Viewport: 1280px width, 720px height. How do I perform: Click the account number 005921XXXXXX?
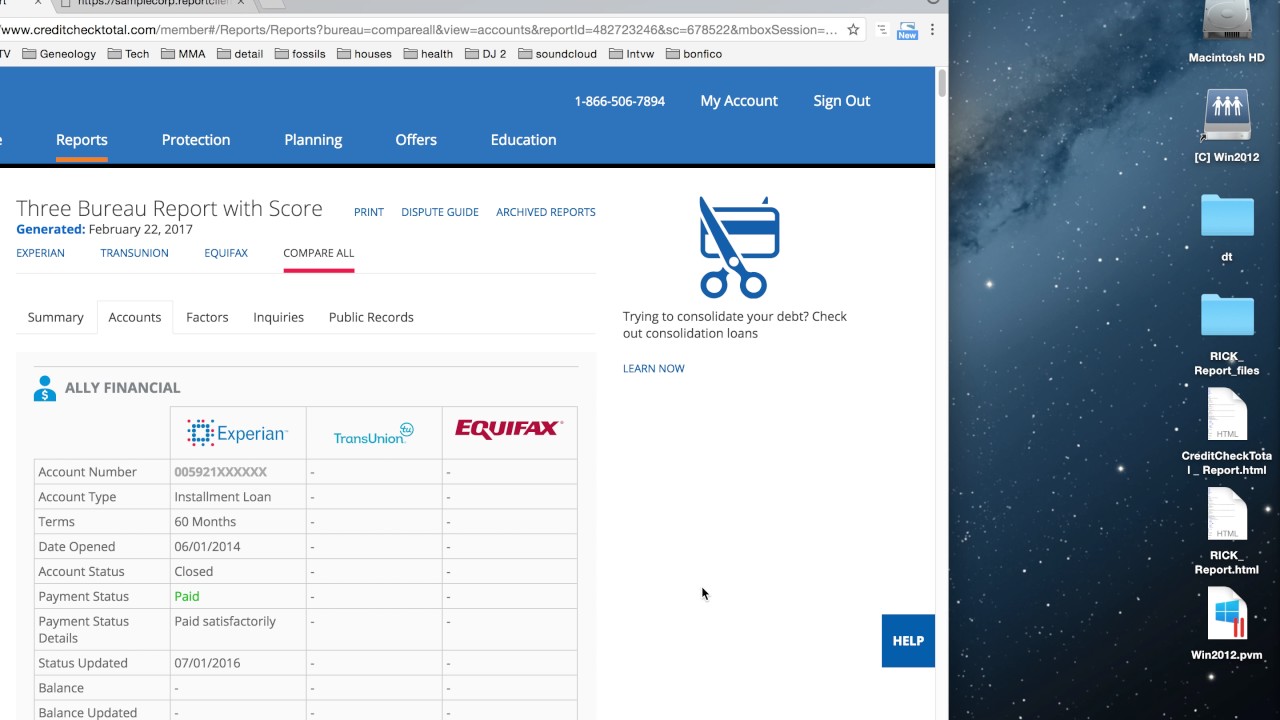coord(221,472)
